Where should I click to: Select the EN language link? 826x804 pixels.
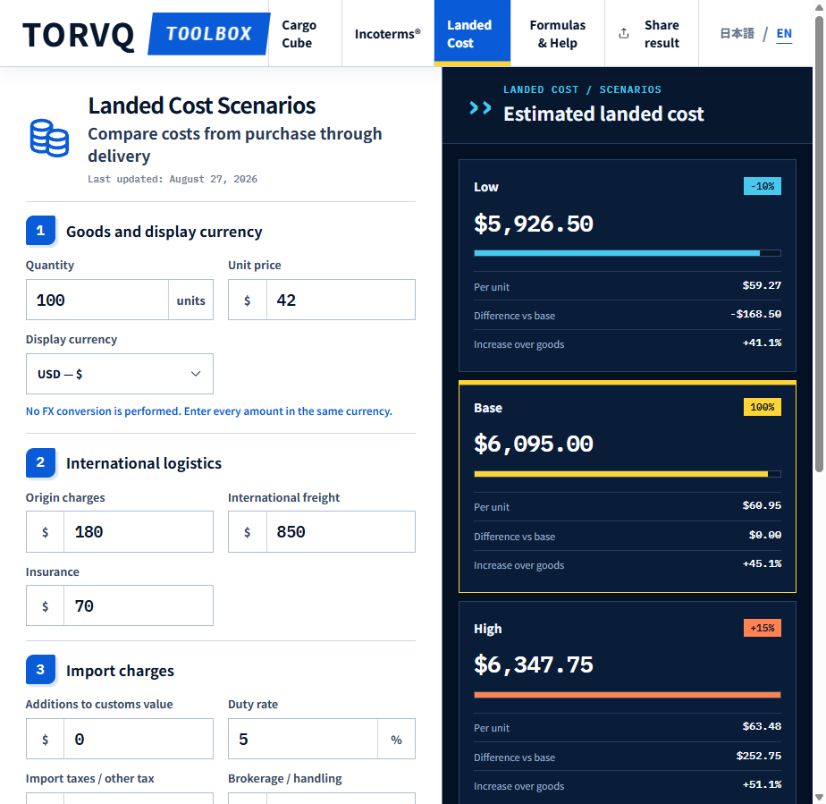(x=784, y=34)
